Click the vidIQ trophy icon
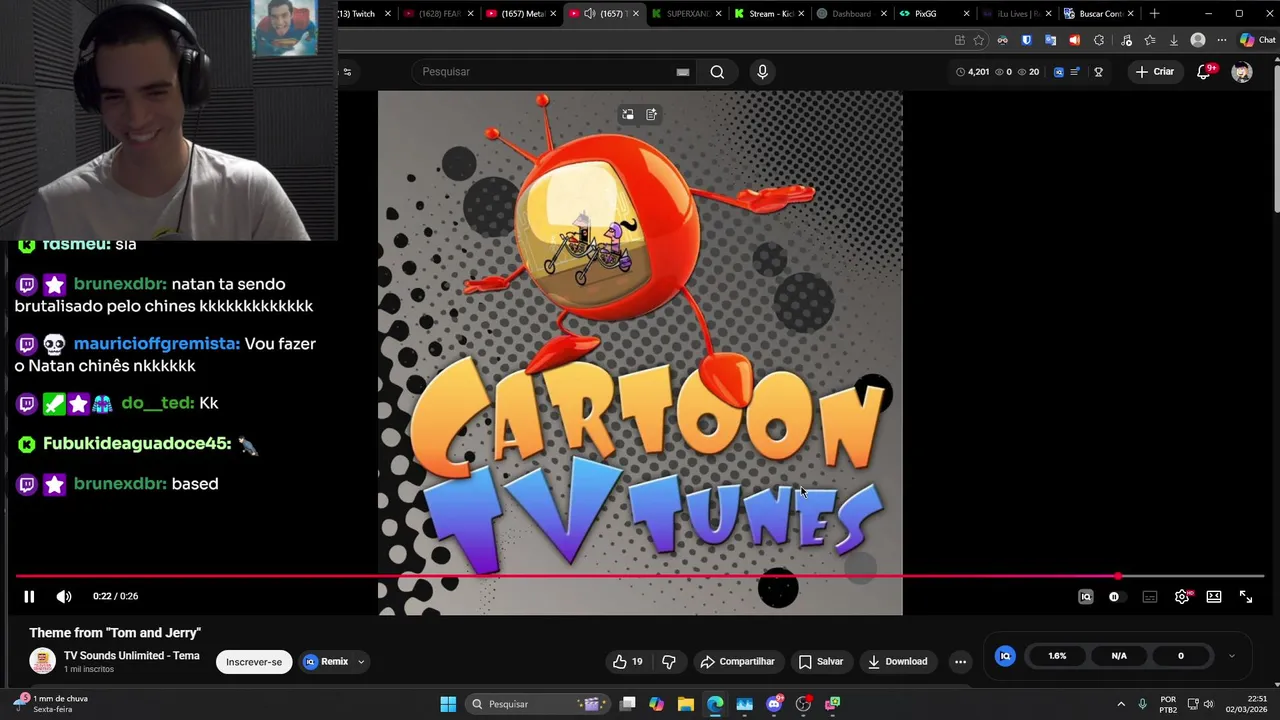 [x=1098, y=72]
